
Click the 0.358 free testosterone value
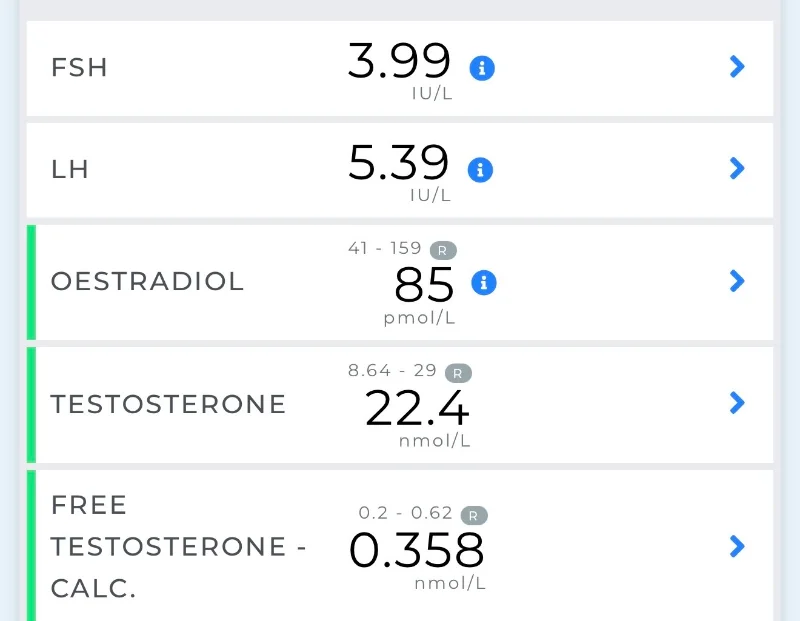pos(416,550)
